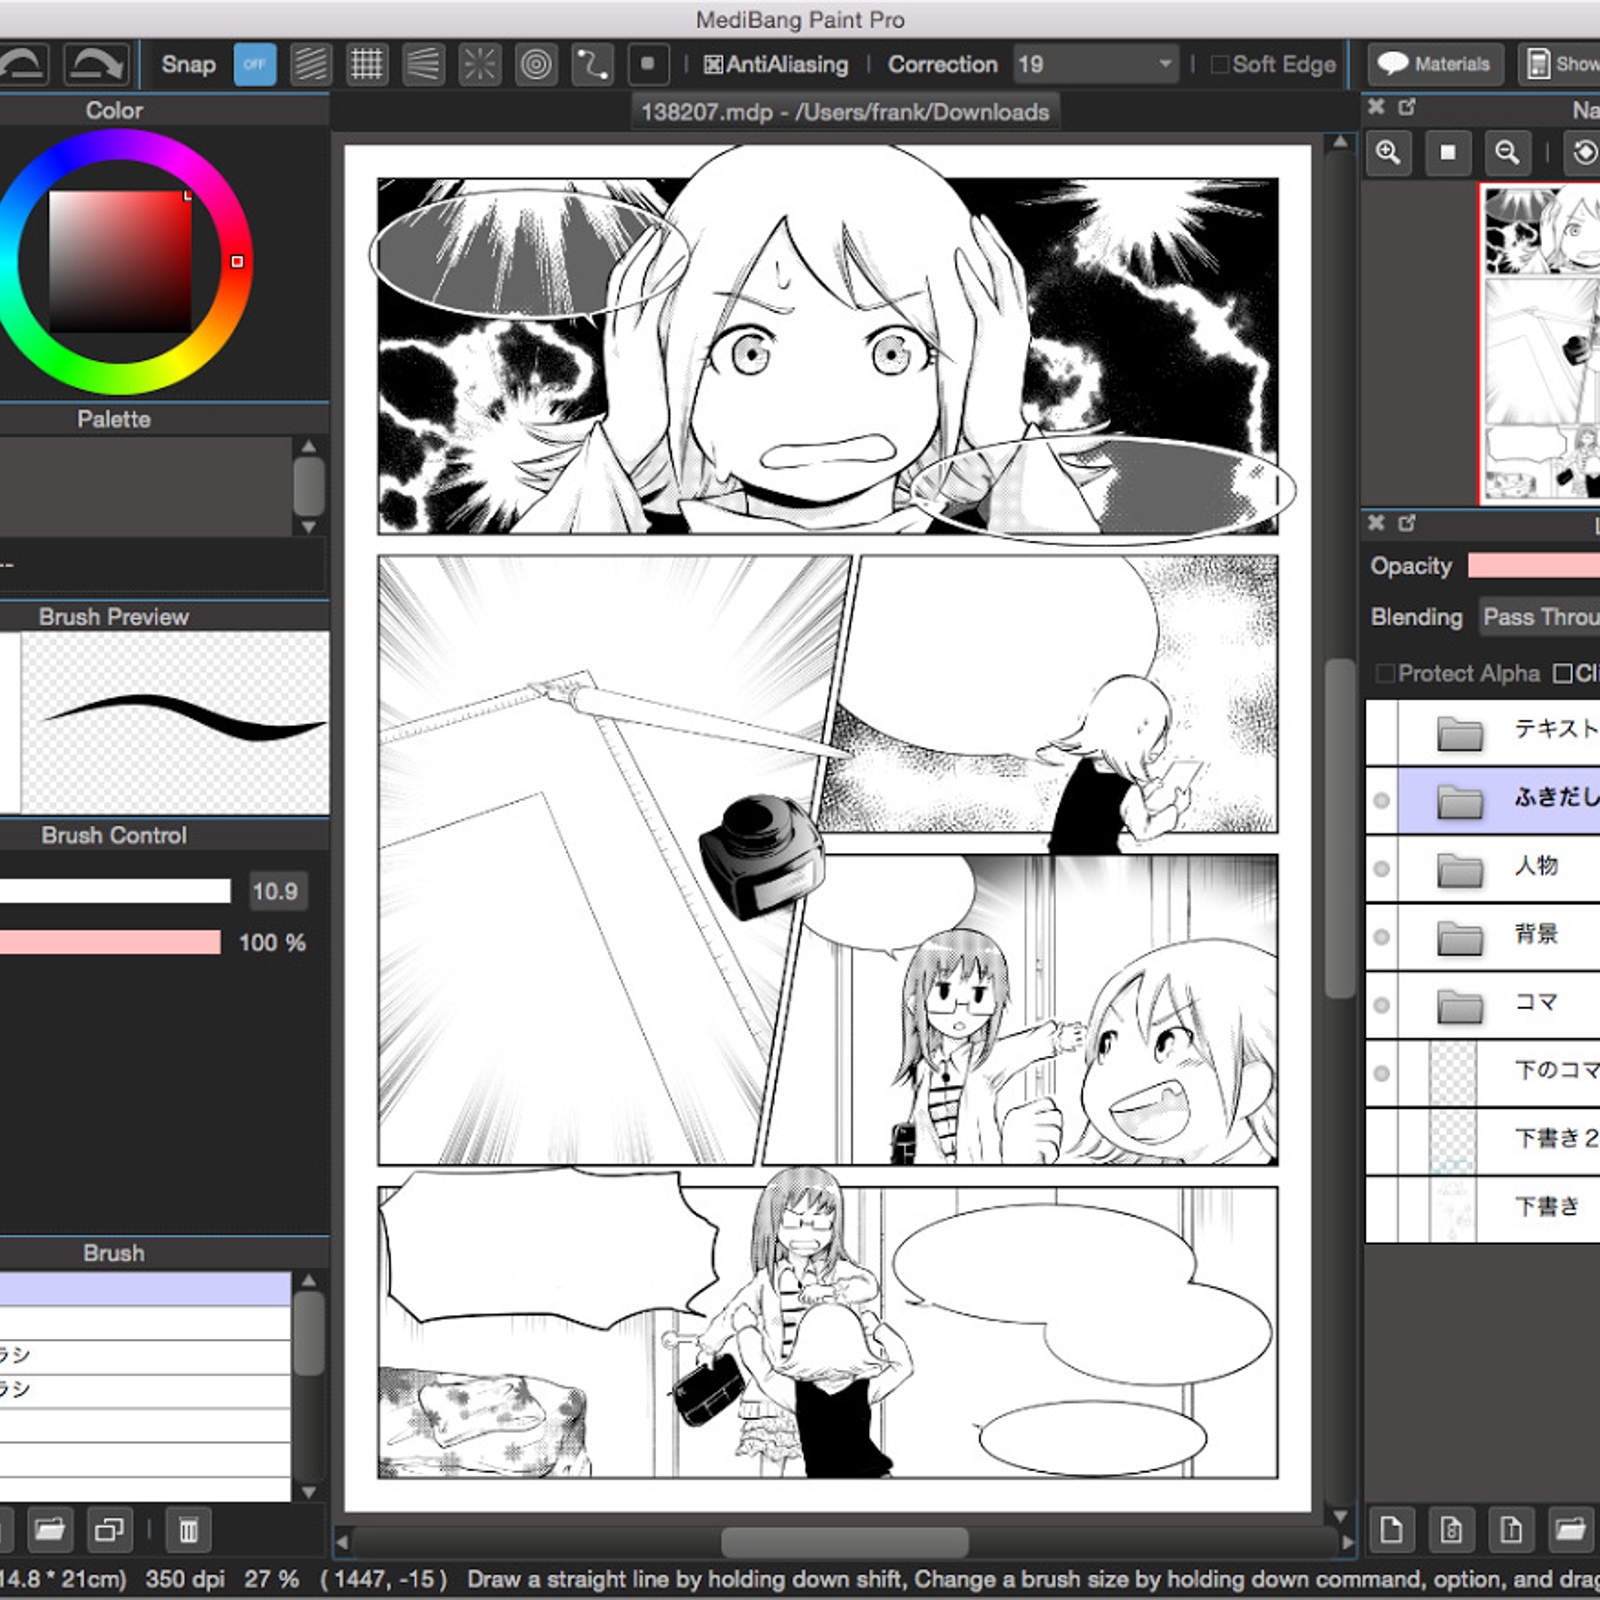This screenshot has width=1600, height=1600.
Task: Open the 背景 folder icon
Action: 1460,938
